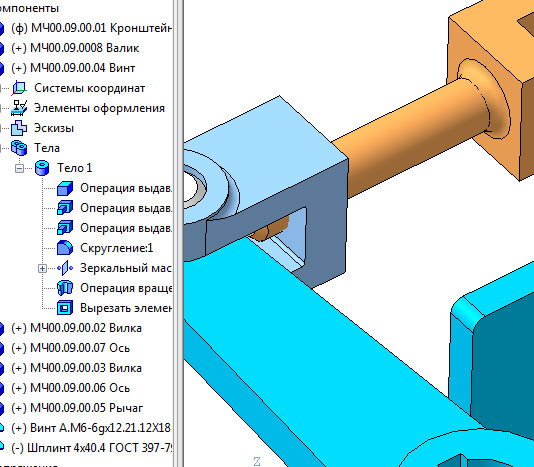Select Вырезать элемент entry

click(126, 308)
